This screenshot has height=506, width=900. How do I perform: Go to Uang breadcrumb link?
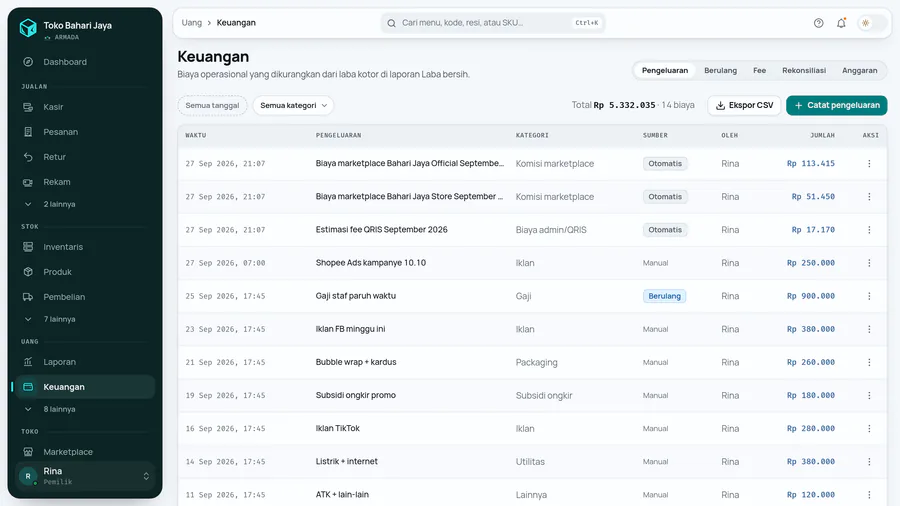192,23
